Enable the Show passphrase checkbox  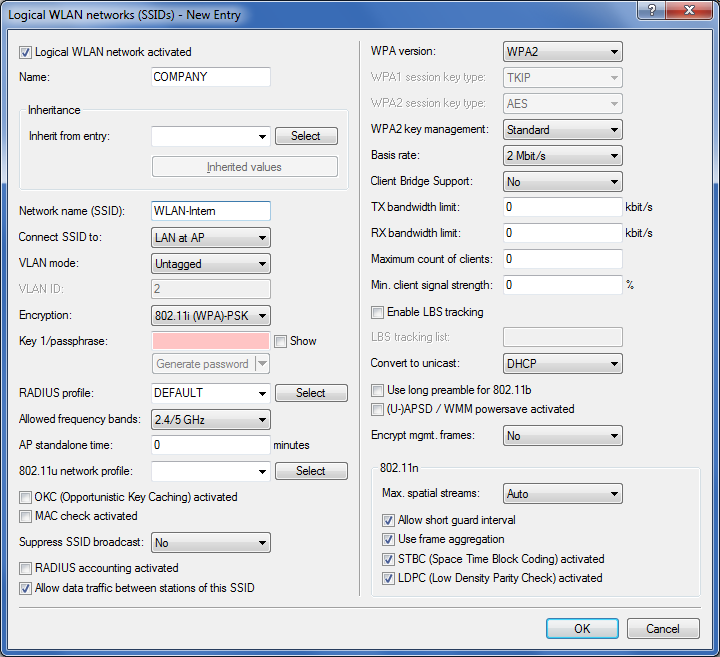[x=281, y=341]
